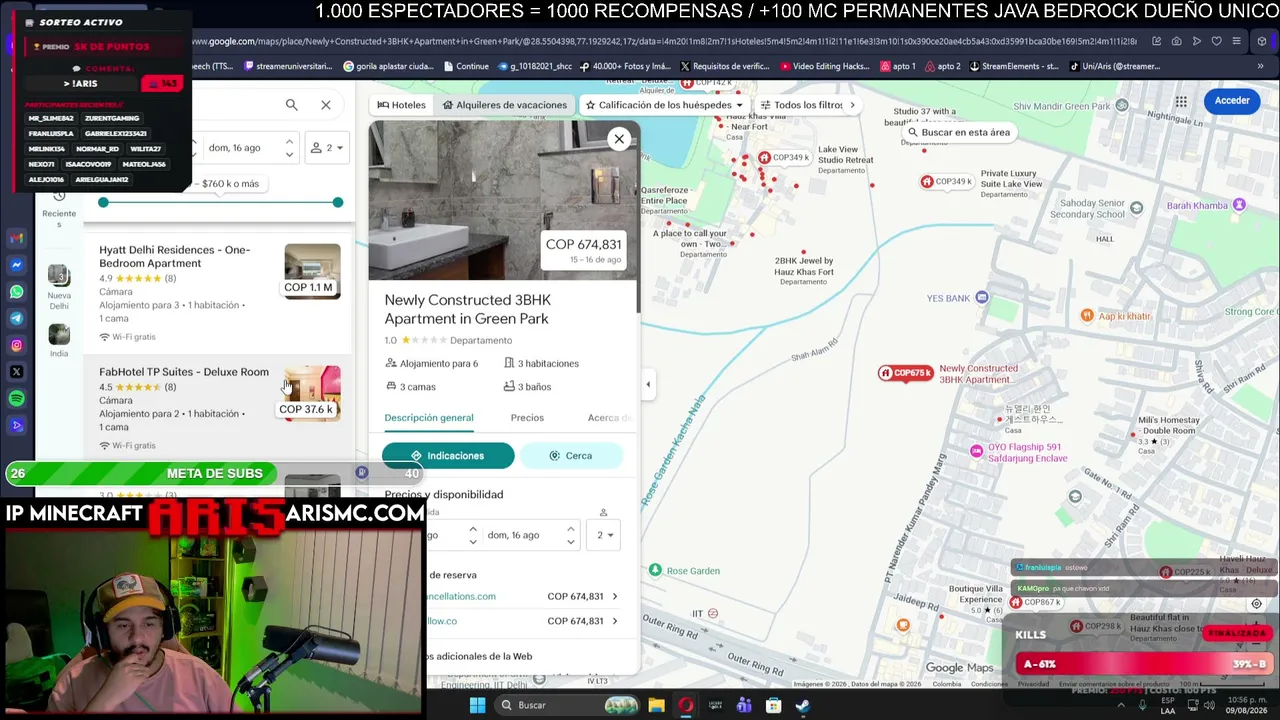Open the 'apto 1' bookmark
Viewport: 1280px width, 720px height.
pyautogui.click(x=897, y=66)
